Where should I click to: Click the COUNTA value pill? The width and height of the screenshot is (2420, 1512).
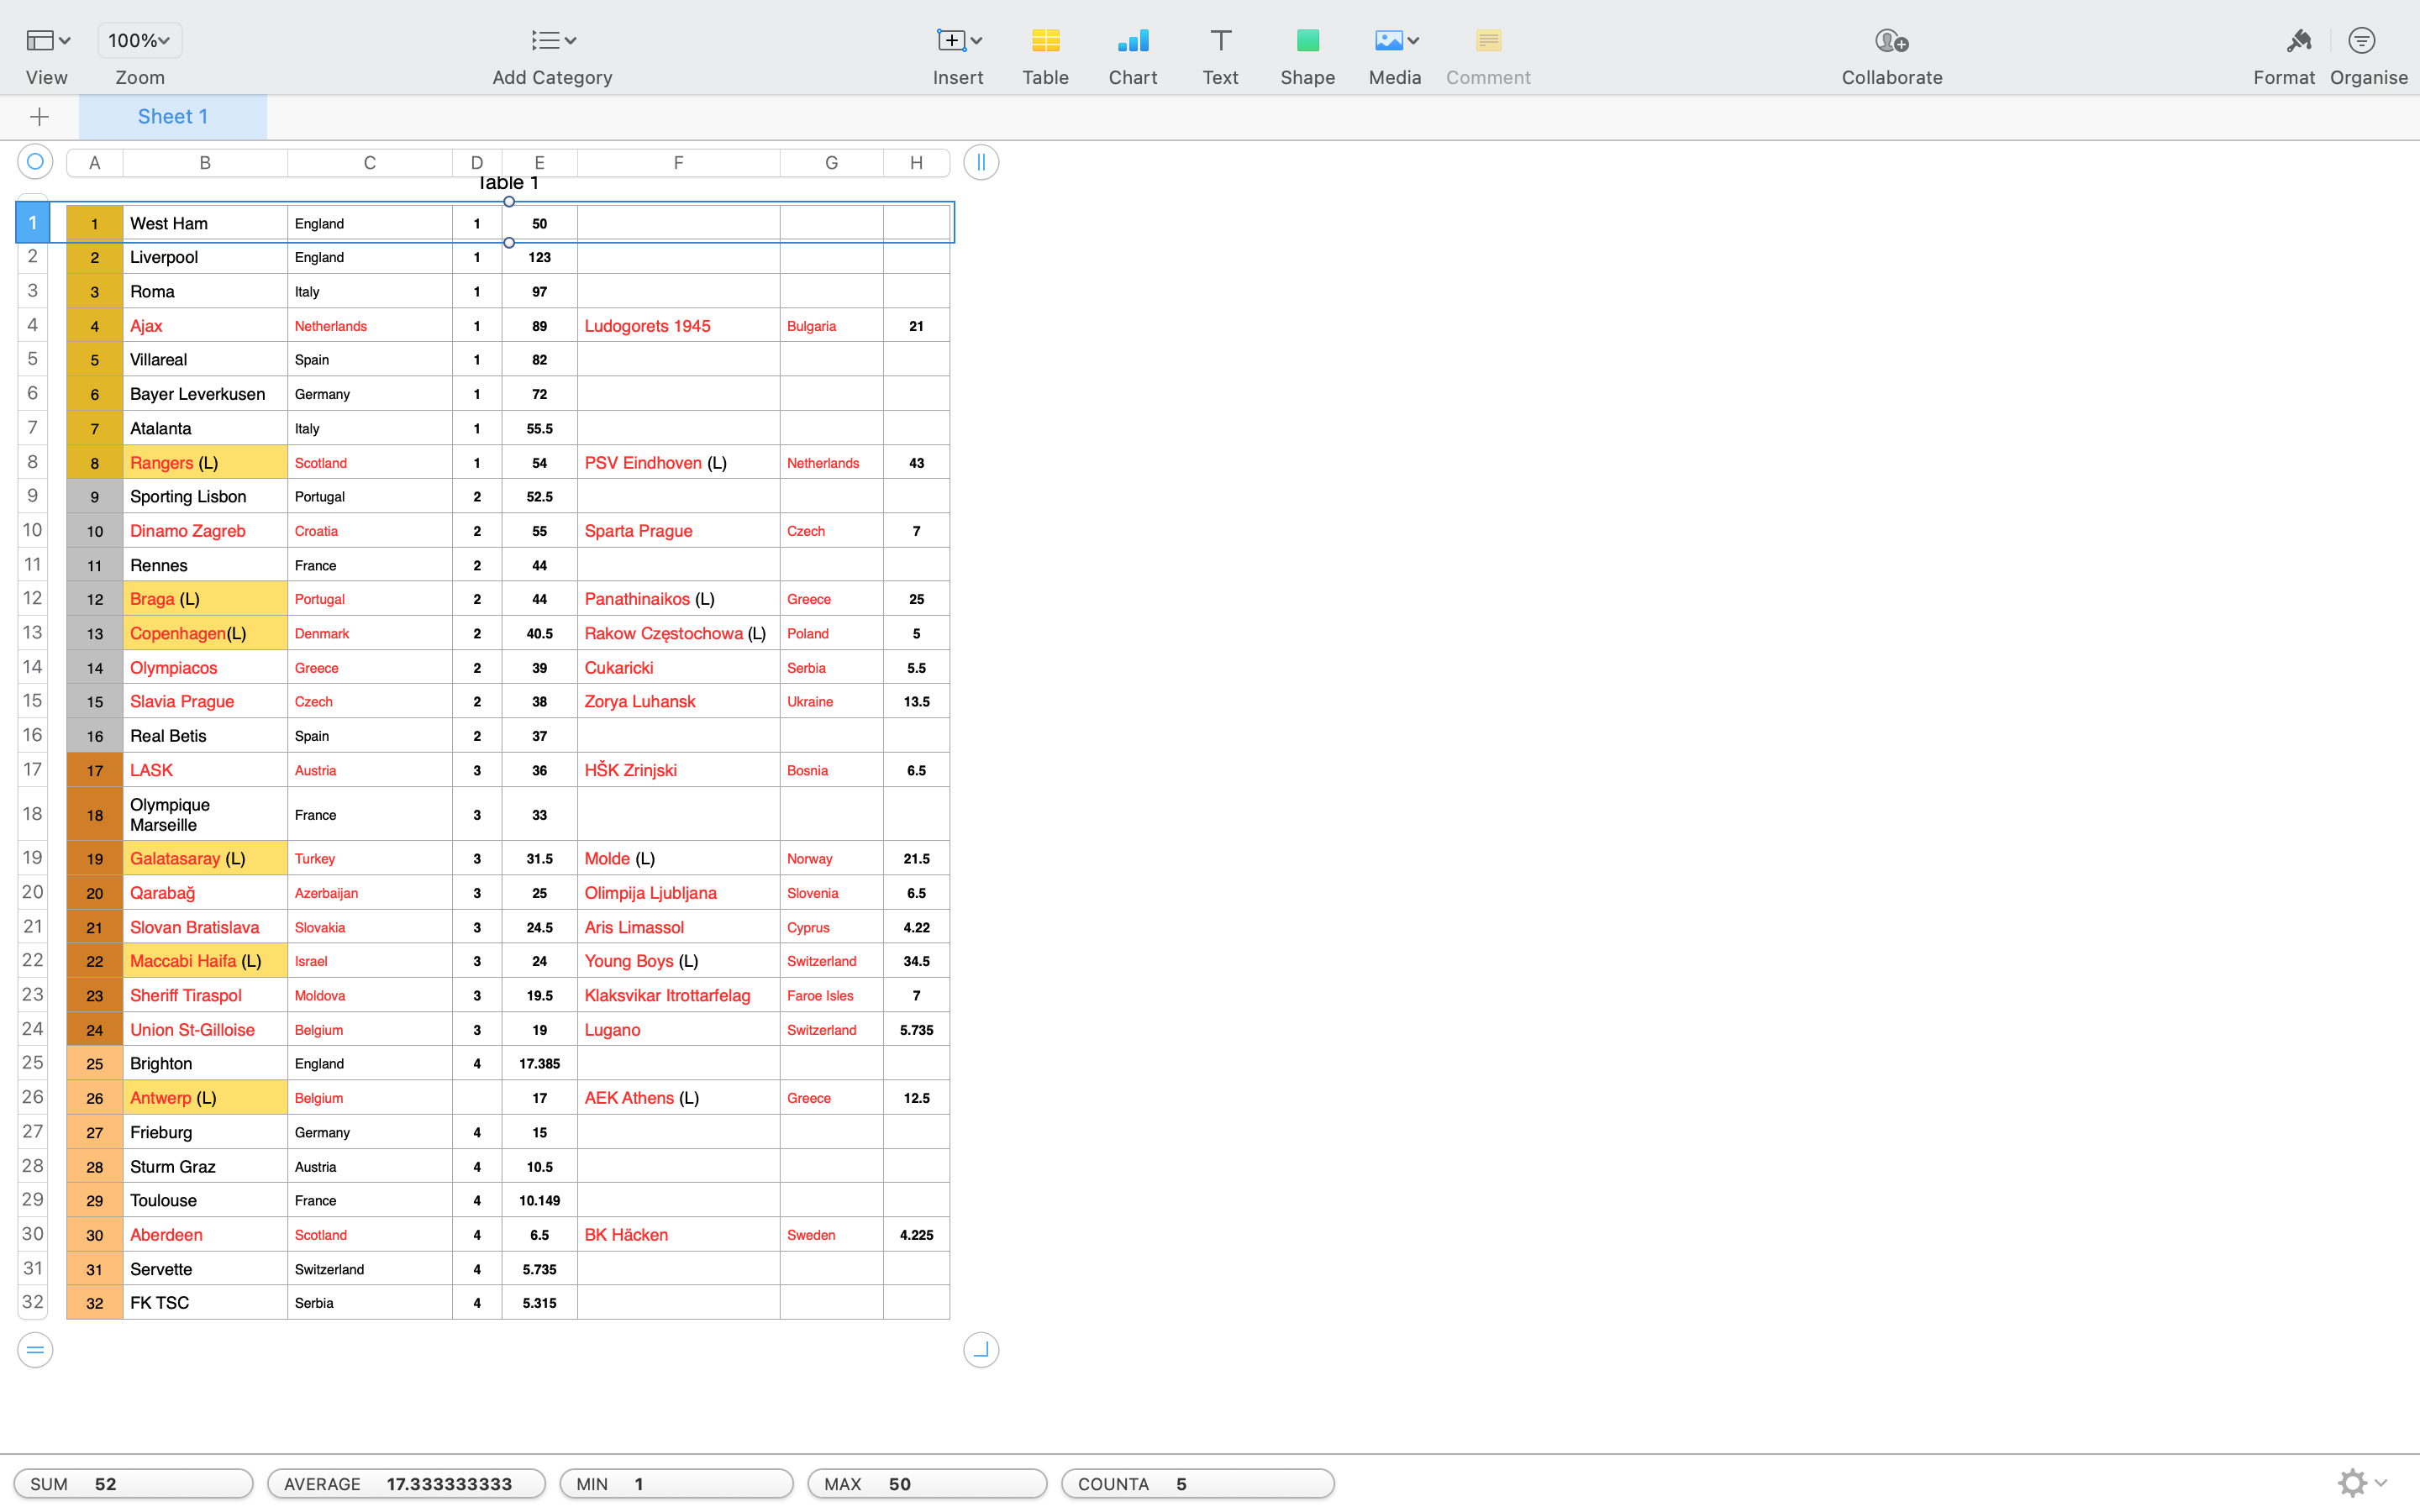pos(1197,1484)
